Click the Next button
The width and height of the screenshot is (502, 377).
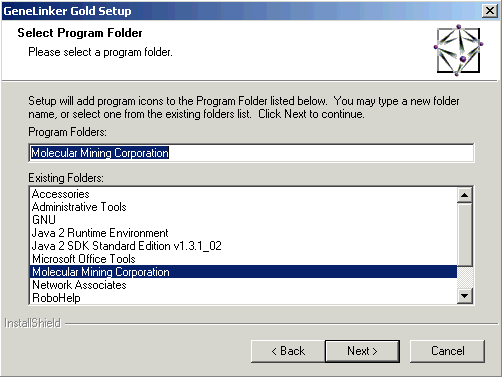362,351
